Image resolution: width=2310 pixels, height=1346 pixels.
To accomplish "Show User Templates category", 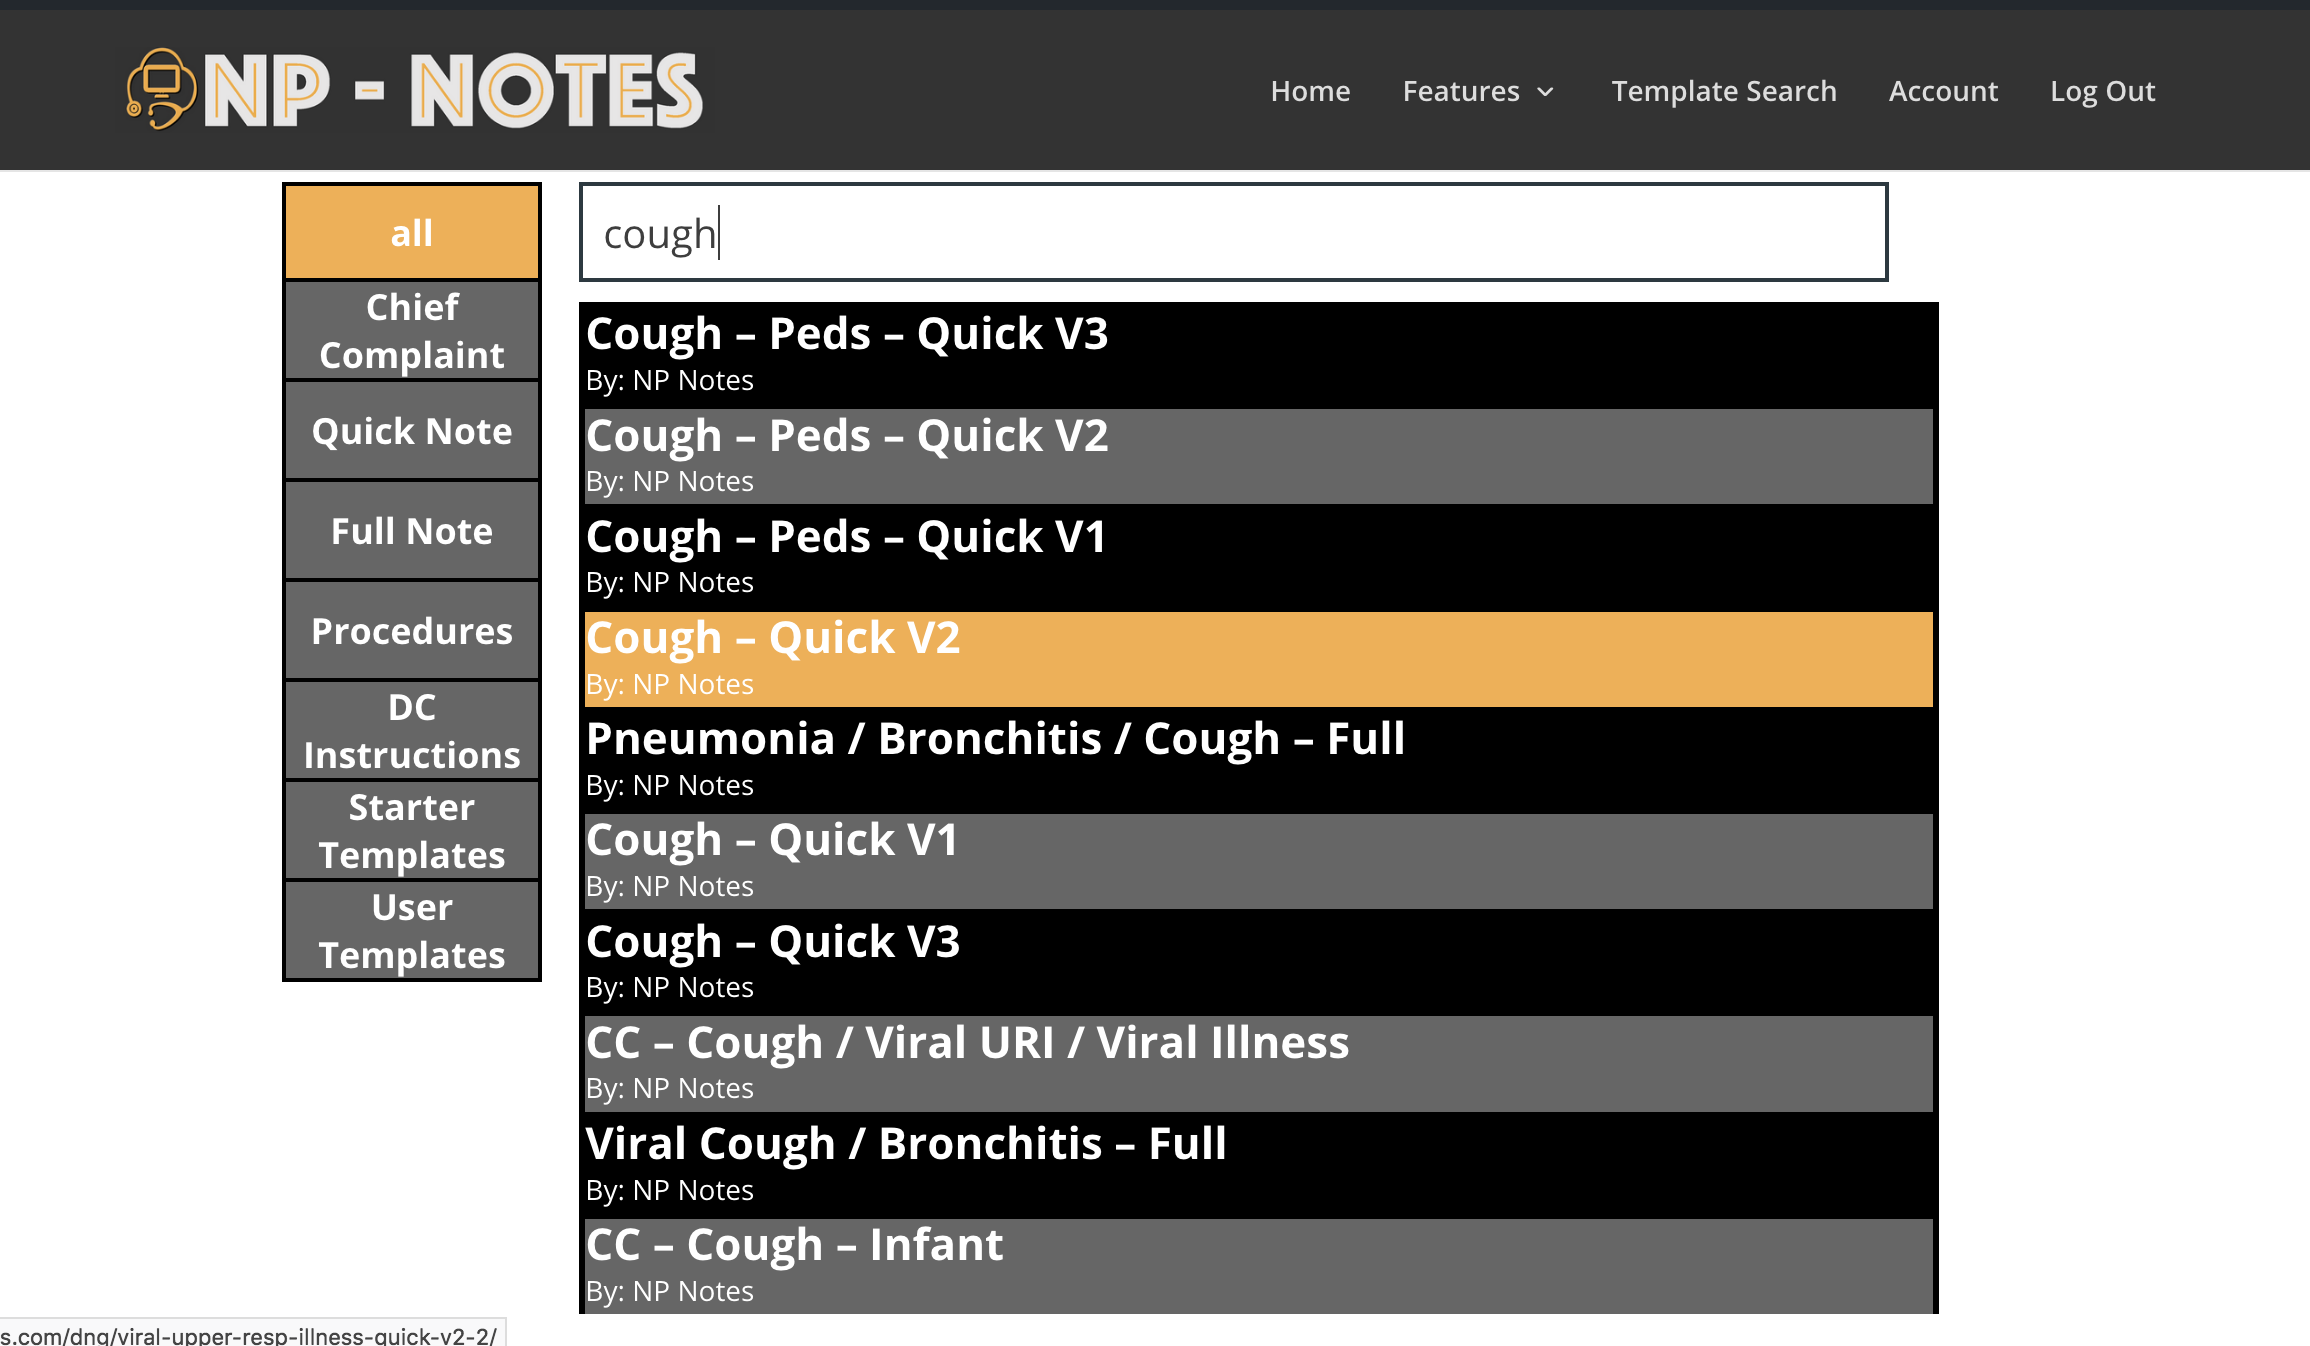I will (412, 931).
